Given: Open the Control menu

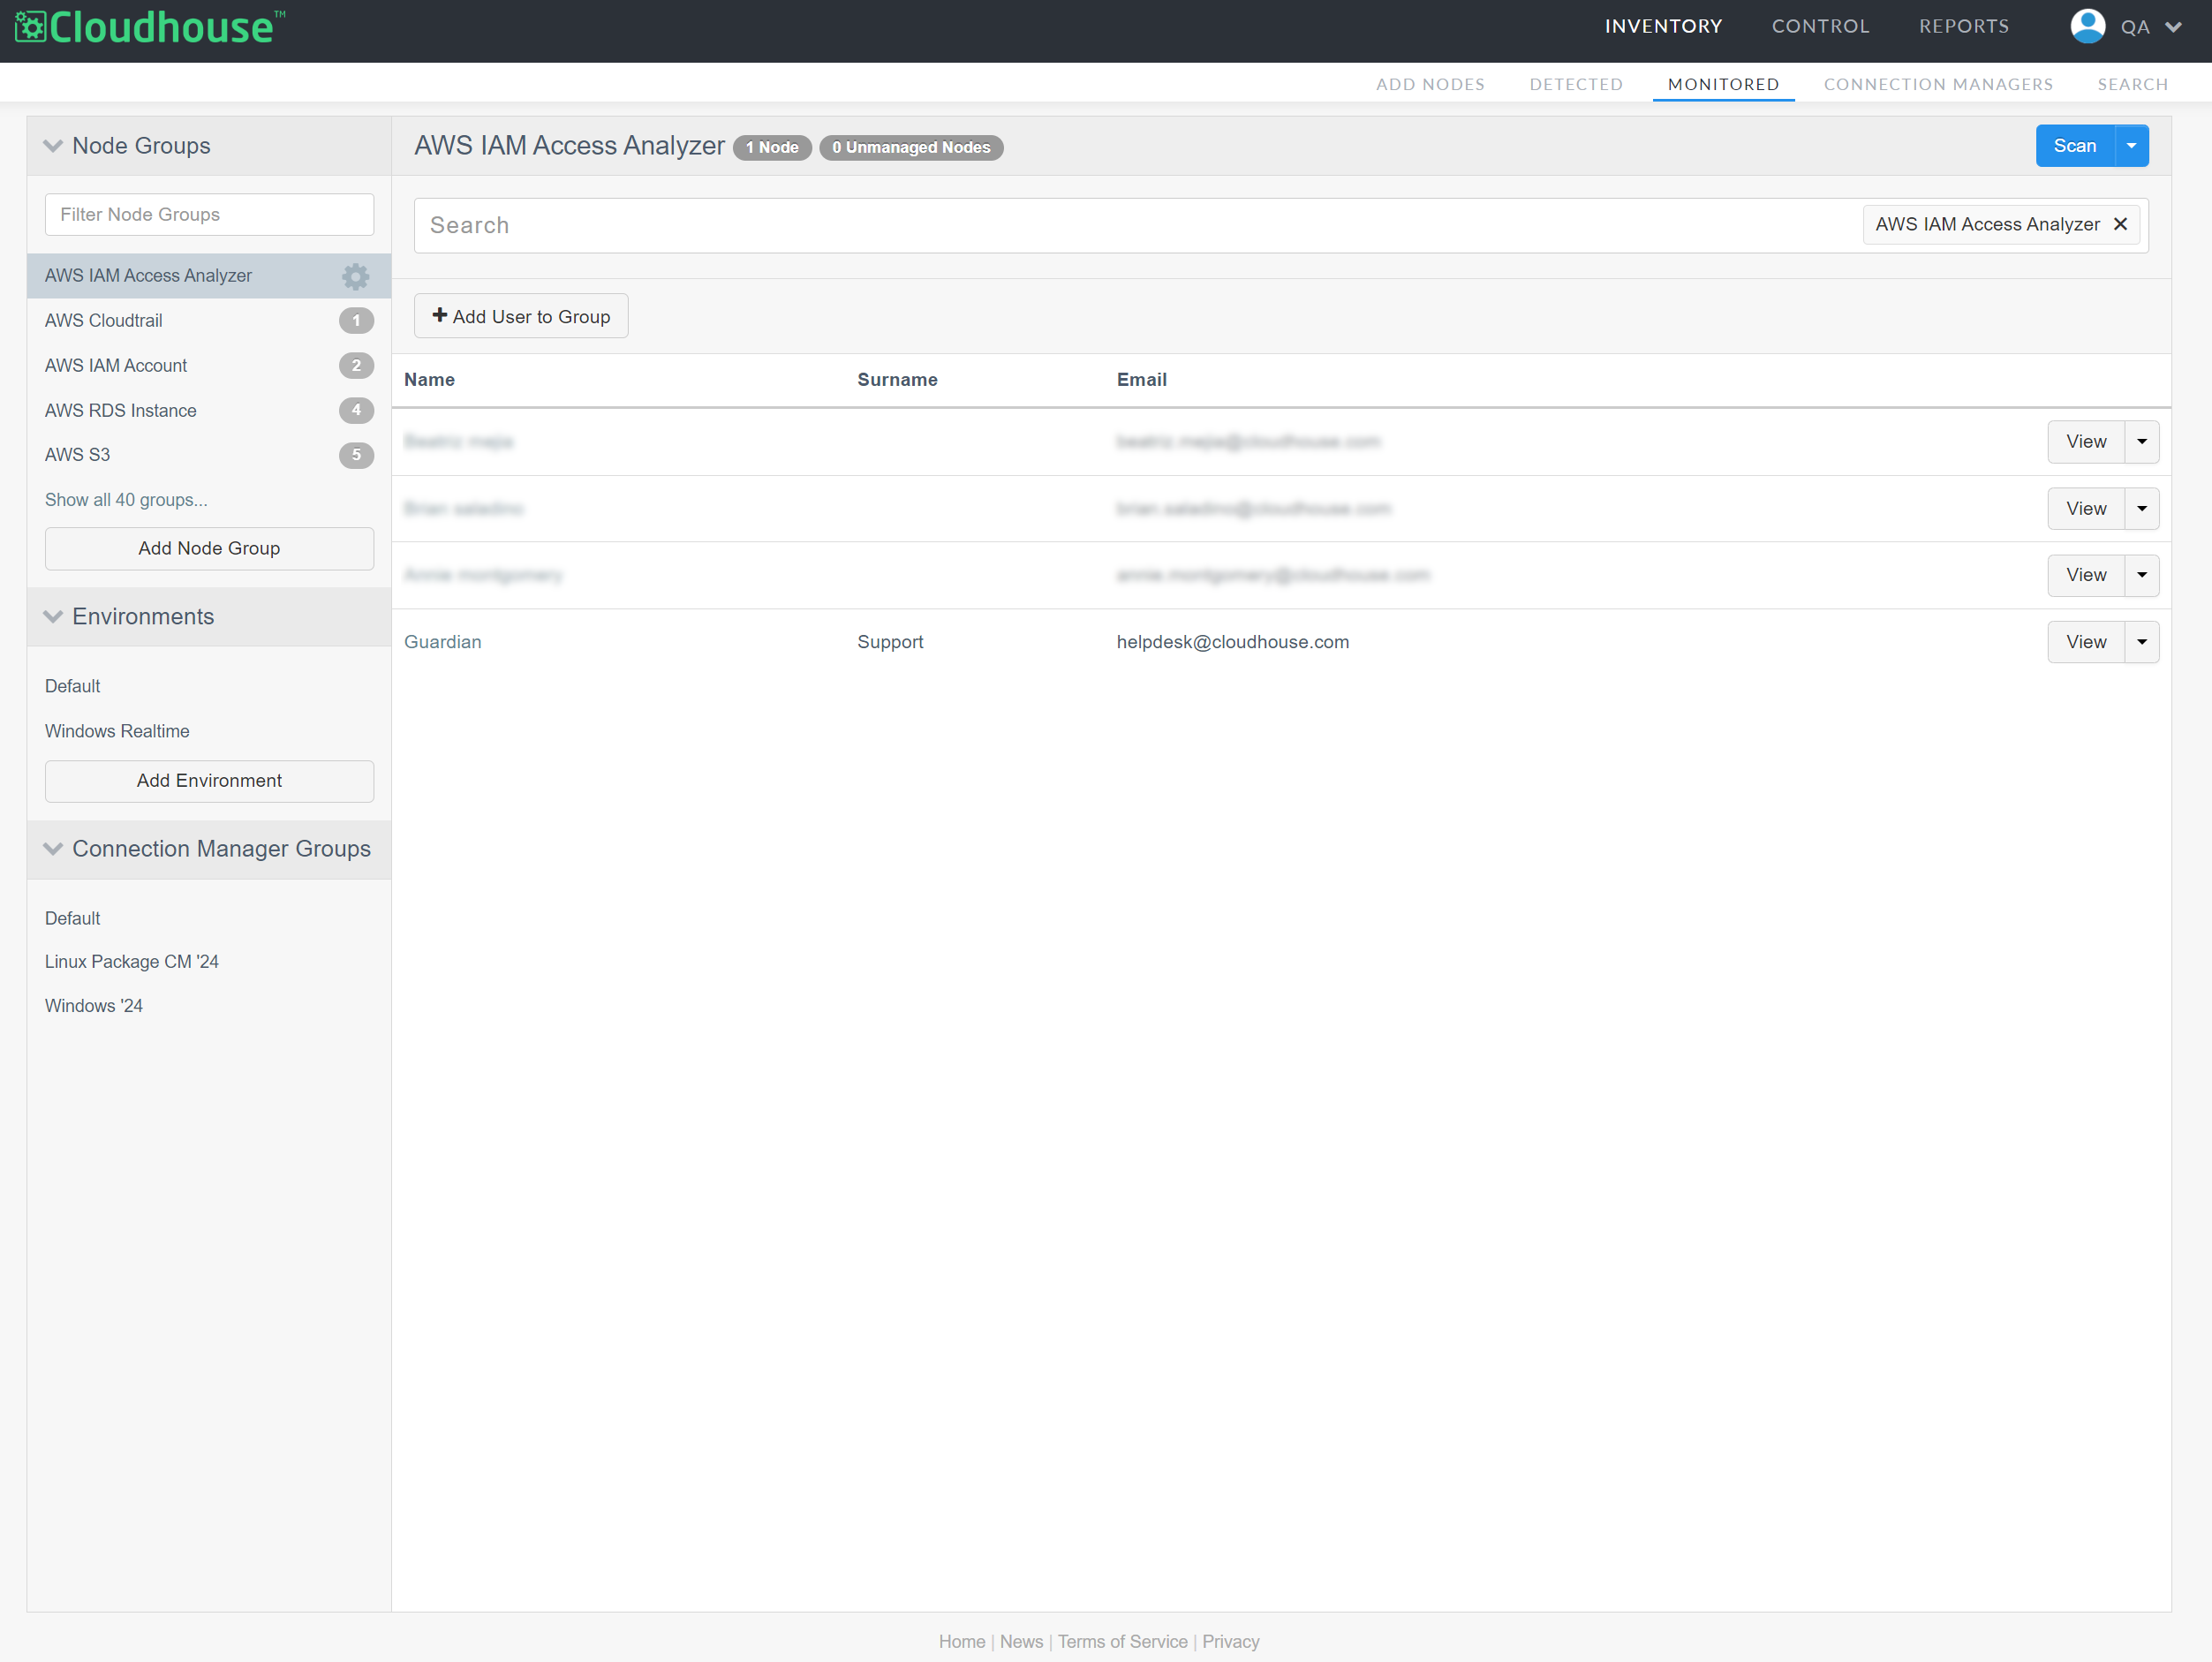Looking at the screenshot, I should click(x=1821, y=26).
